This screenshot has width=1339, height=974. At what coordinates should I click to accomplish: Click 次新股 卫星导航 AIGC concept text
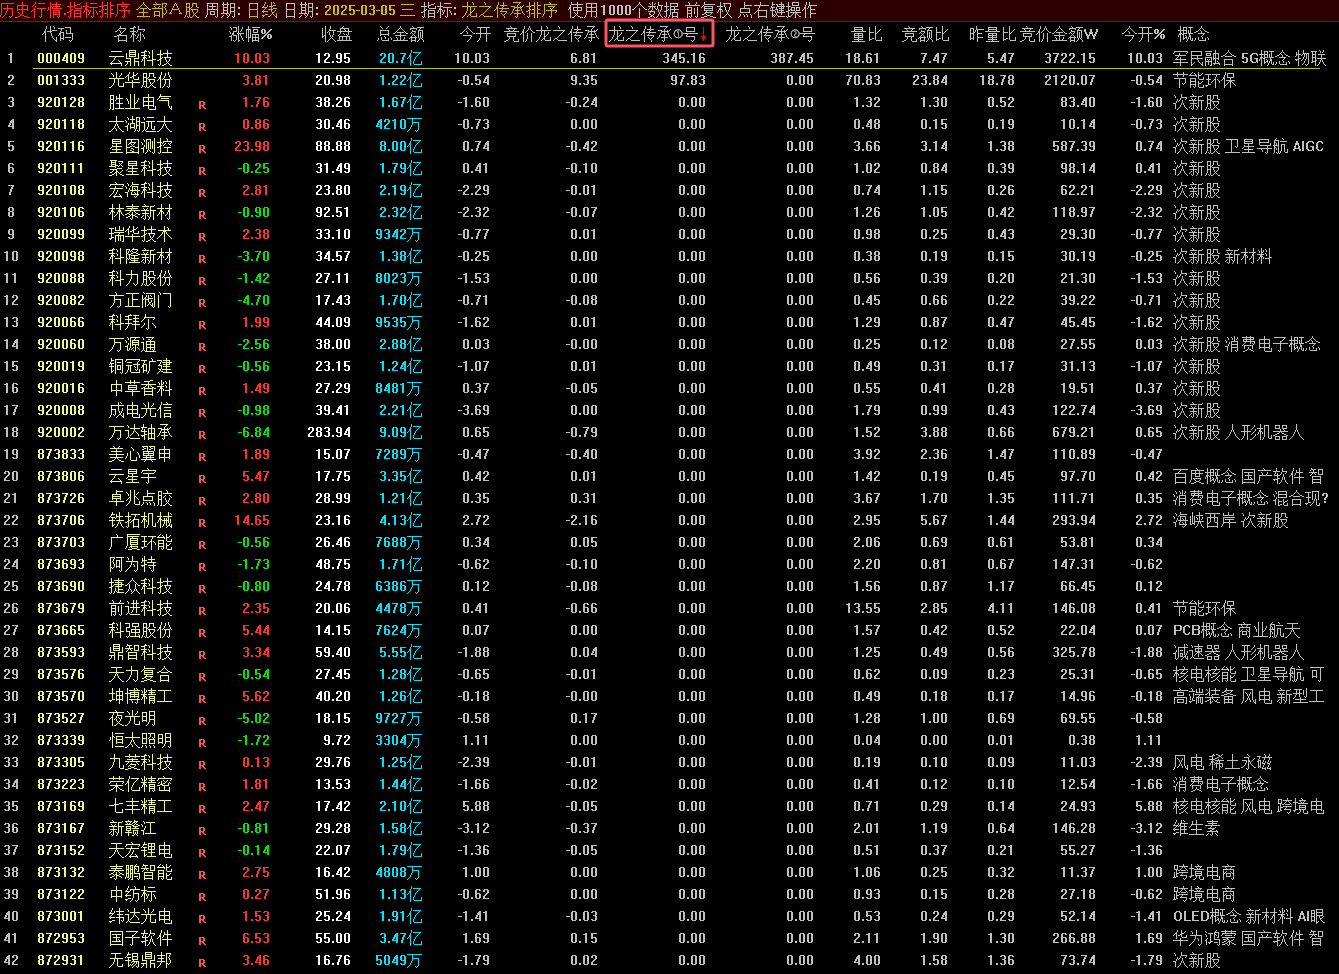[x=1248, y=146]
